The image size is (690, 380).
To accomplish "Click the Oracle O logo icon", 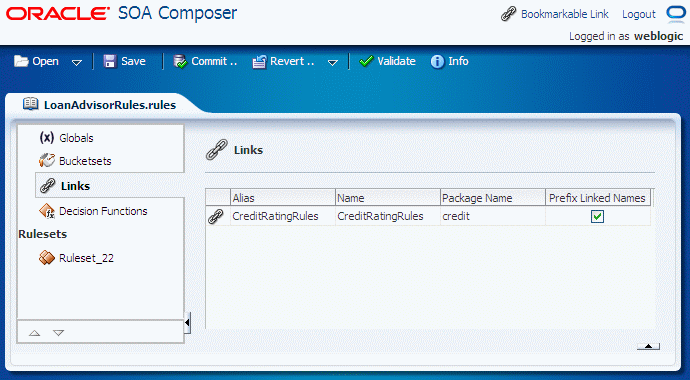I will click(675, 14).
